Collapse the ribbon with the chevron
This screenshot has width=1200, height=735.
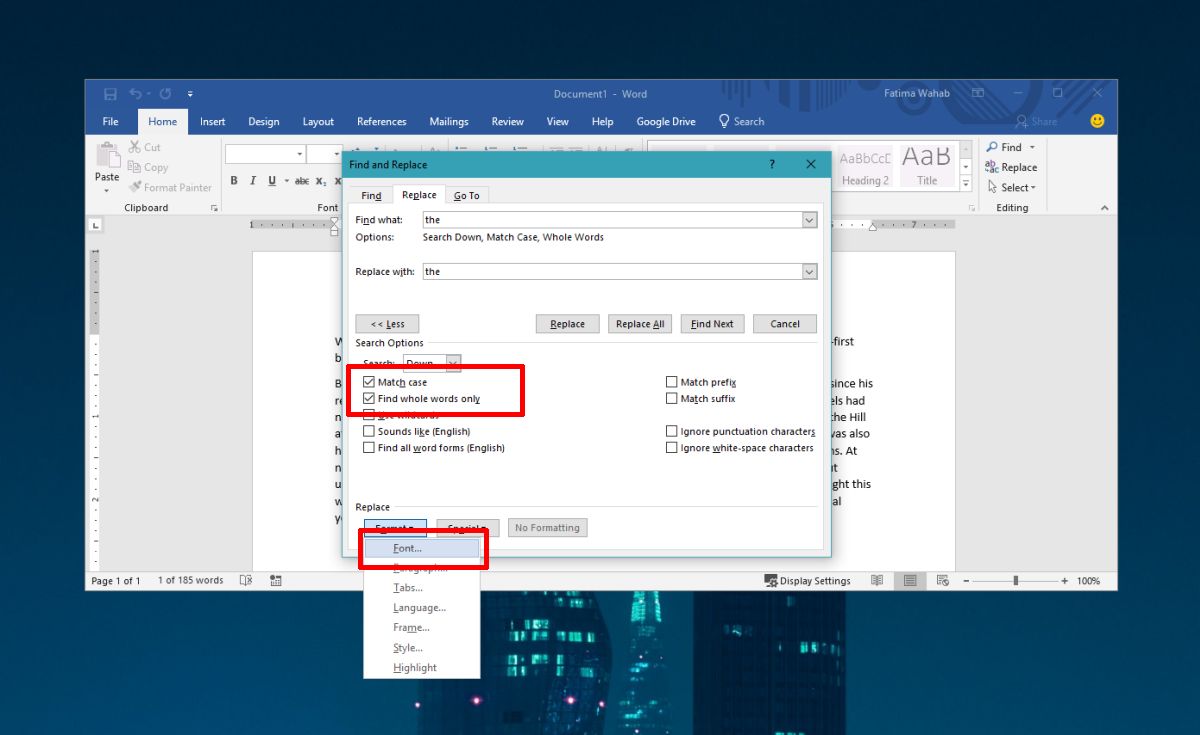click(1104, 208)
